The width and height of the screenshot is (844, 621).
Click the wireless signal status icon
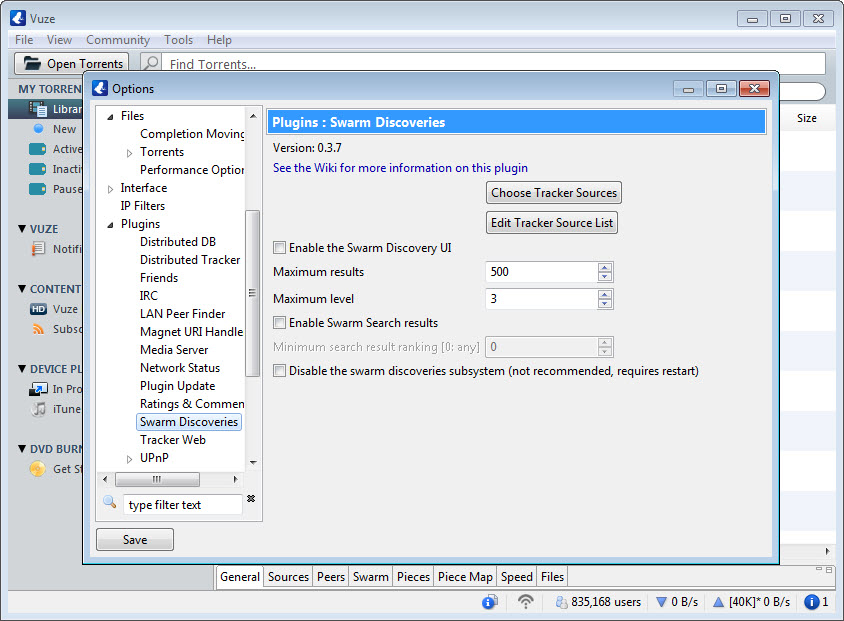[x=525, y=602]
